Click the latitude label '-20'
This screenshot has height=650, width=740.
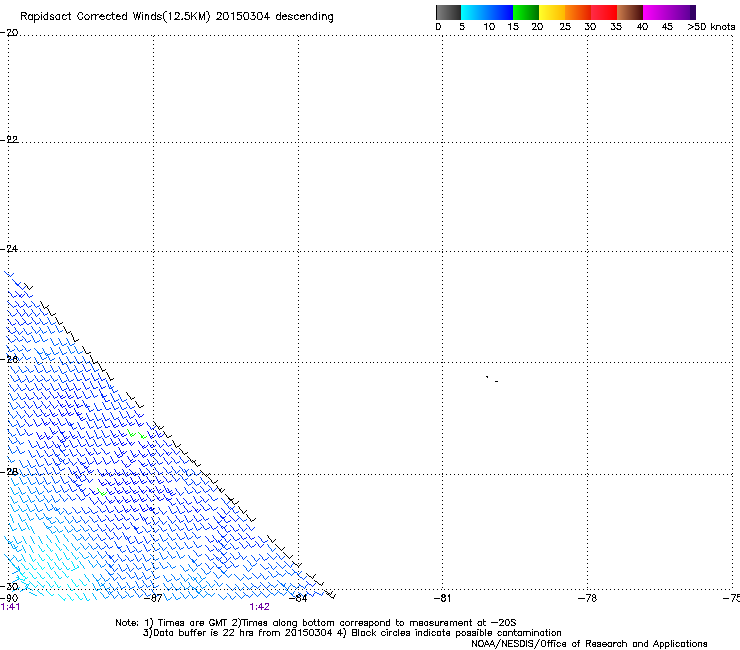[9, 33]
